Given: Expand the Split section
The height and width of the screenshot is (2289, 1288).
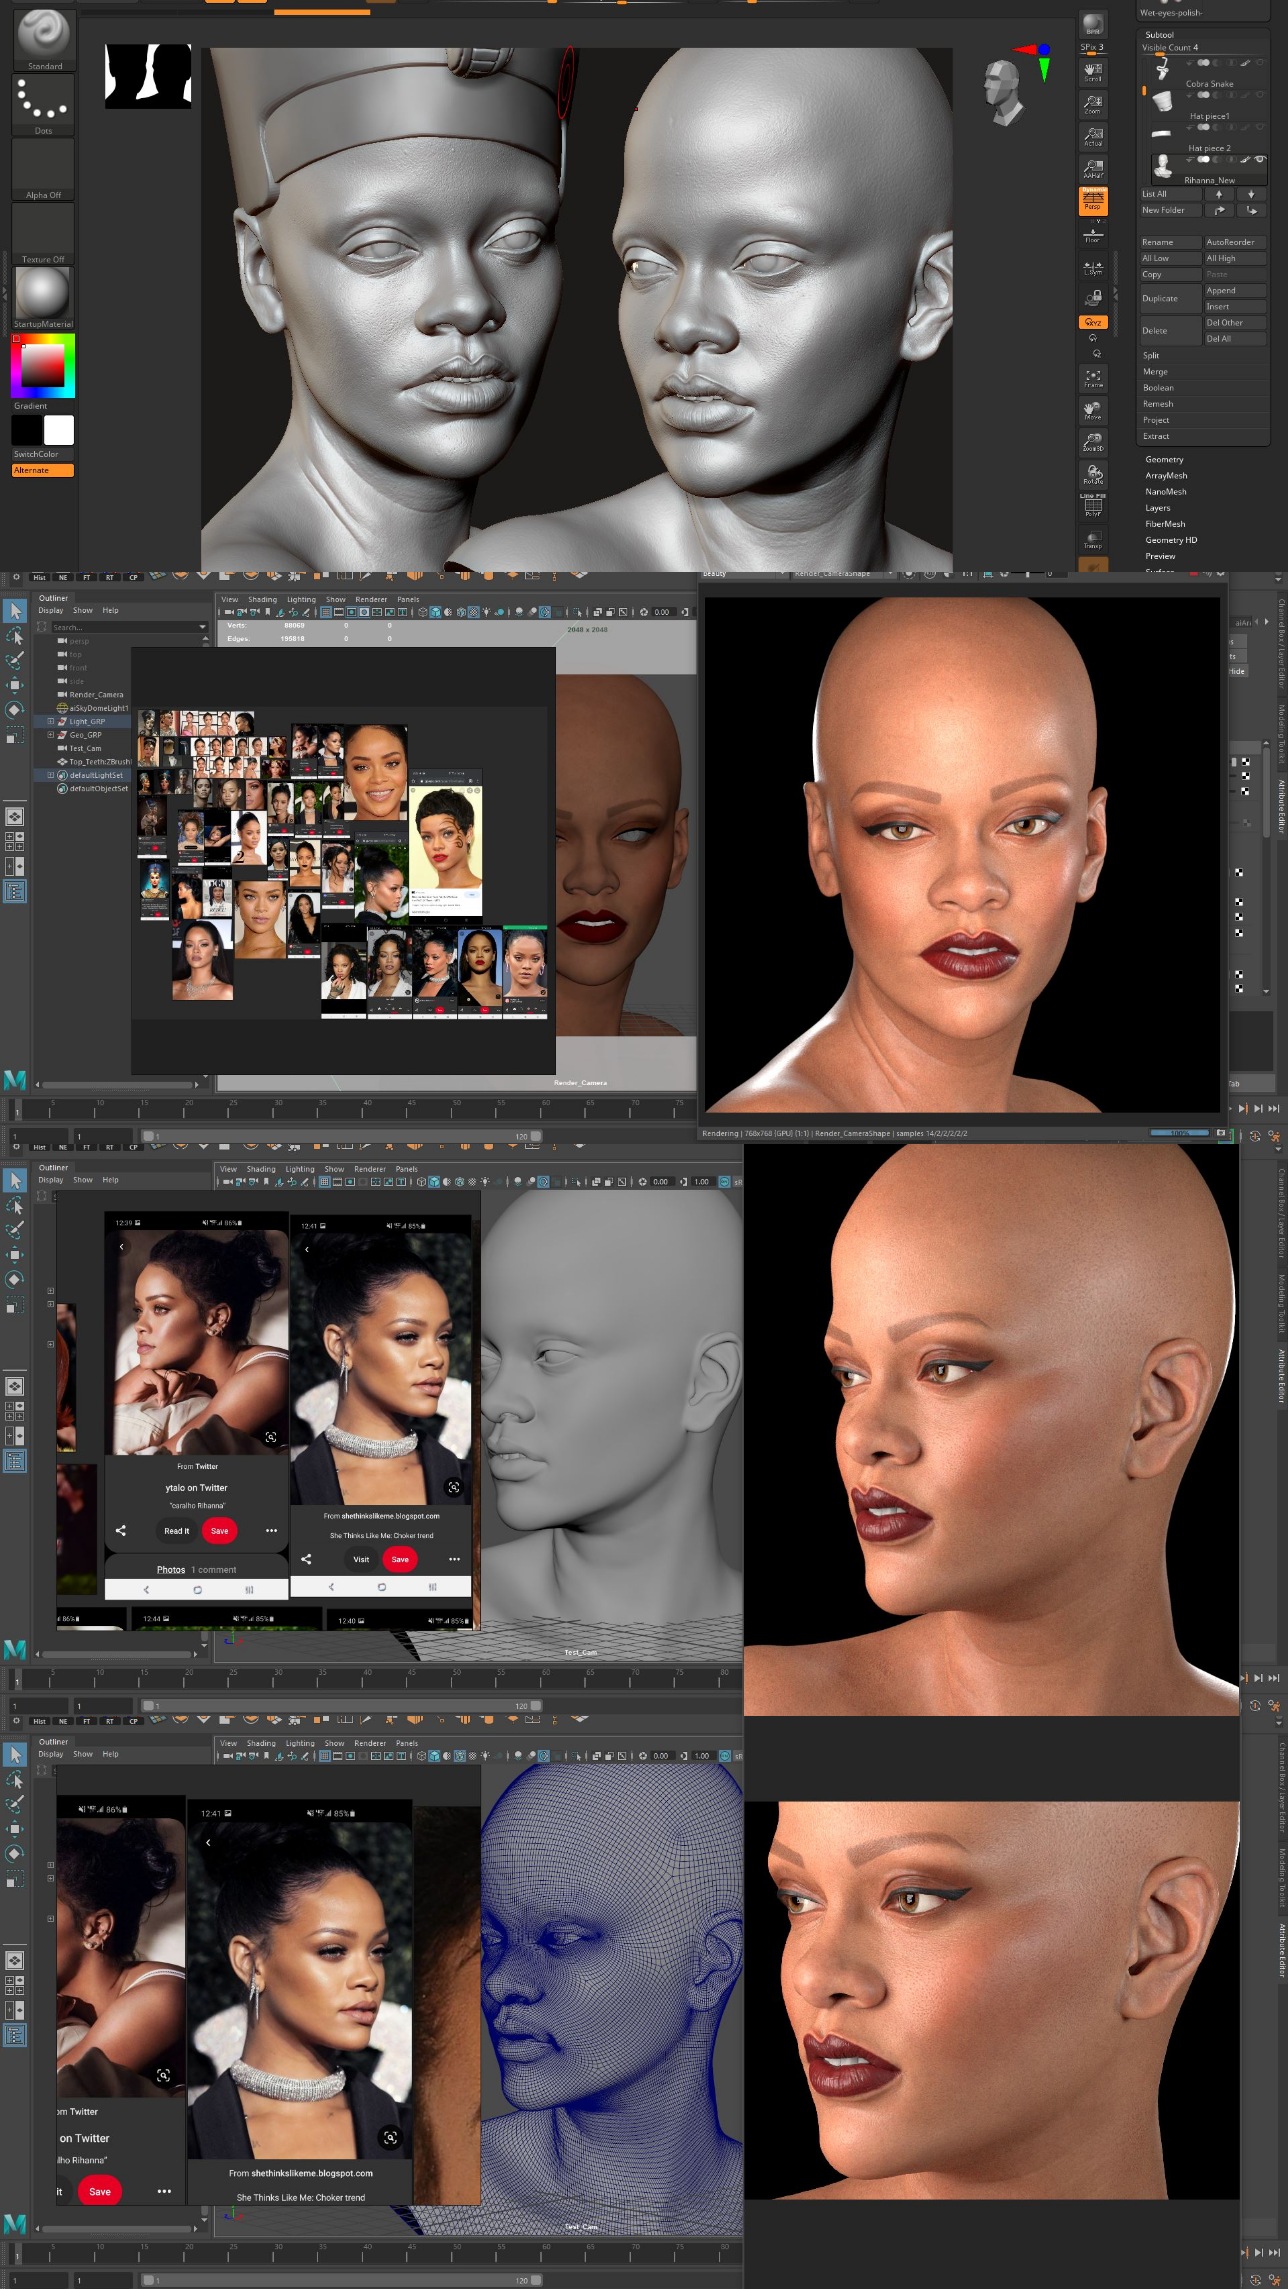Looking at the screenshot, I should pos(1151,355).
